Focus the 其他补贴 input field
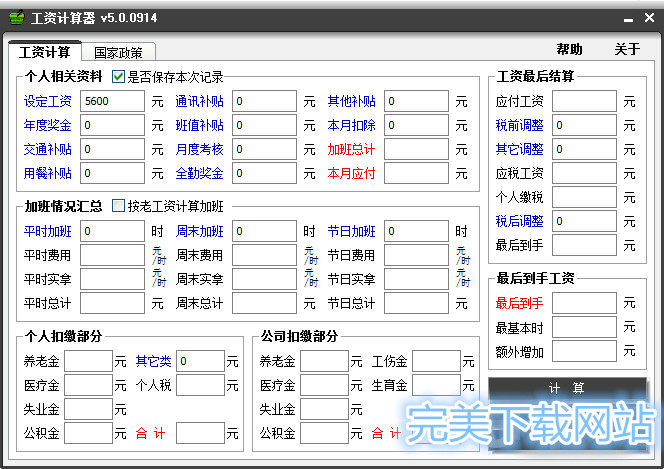The image size is (664, 469). pyautogui.click(x=416, y=101)
